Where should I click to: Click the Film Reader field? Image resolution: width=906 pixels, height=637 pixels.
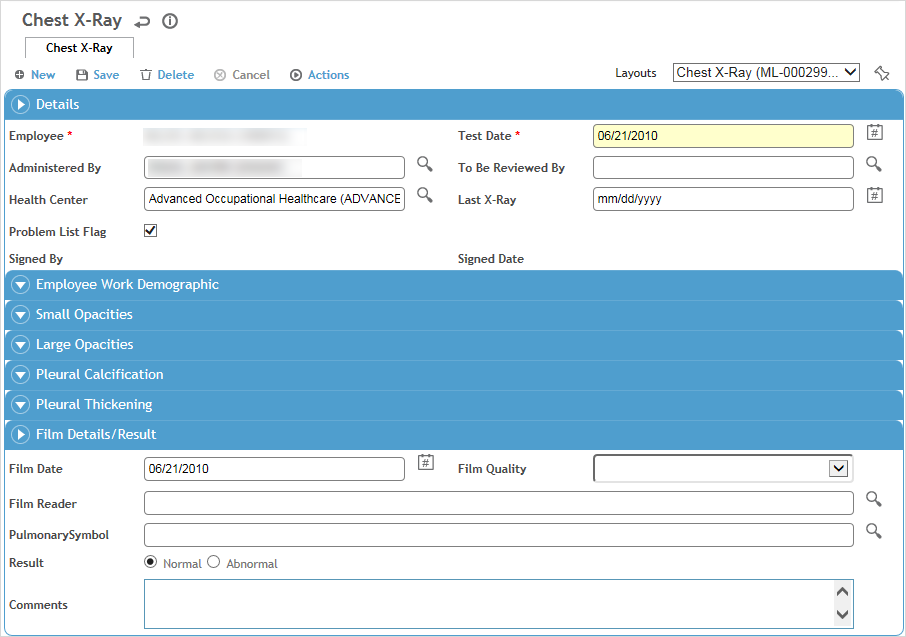coord(499,503)
